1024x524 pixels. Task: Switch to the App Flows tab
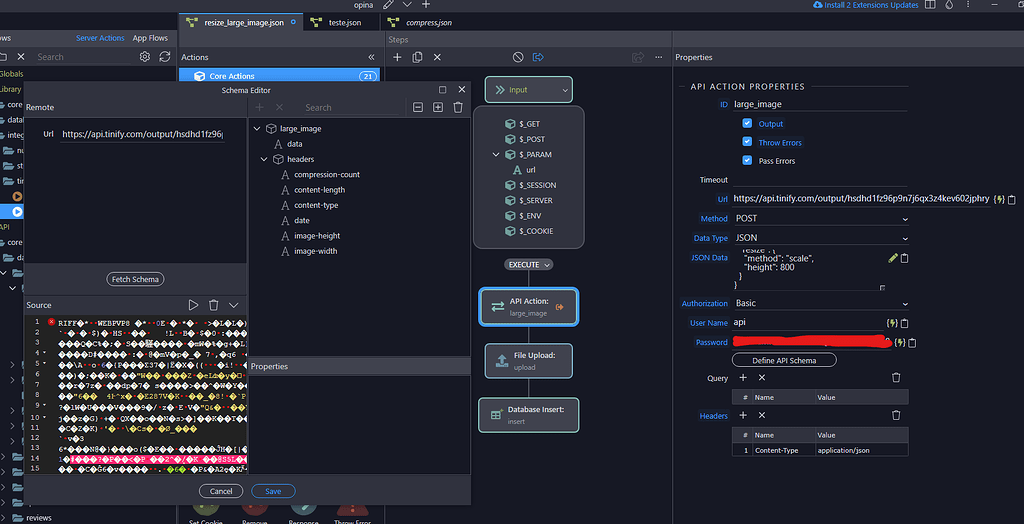[x=150, y=38]
